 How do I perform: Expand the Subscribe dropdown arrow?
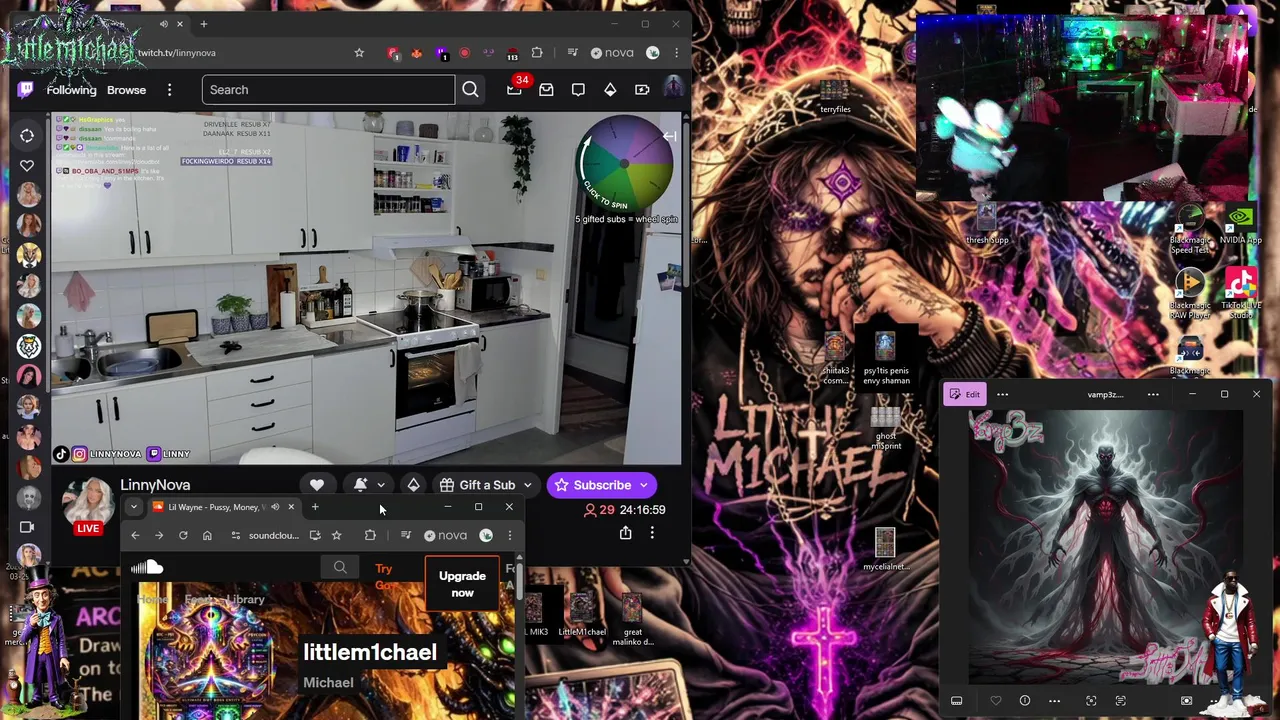coord(645,485)
